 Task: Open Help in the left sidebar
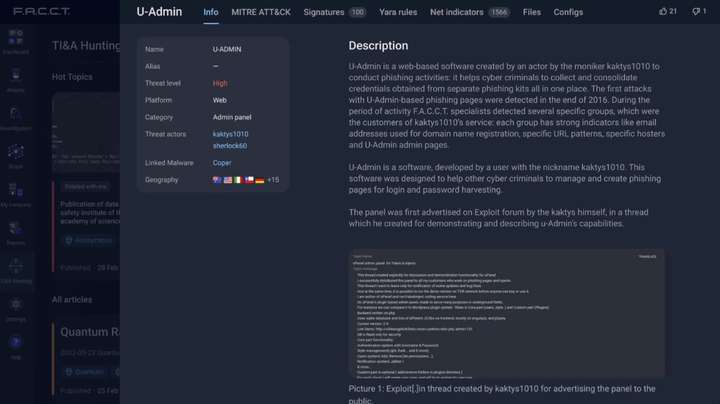point(16,347)
